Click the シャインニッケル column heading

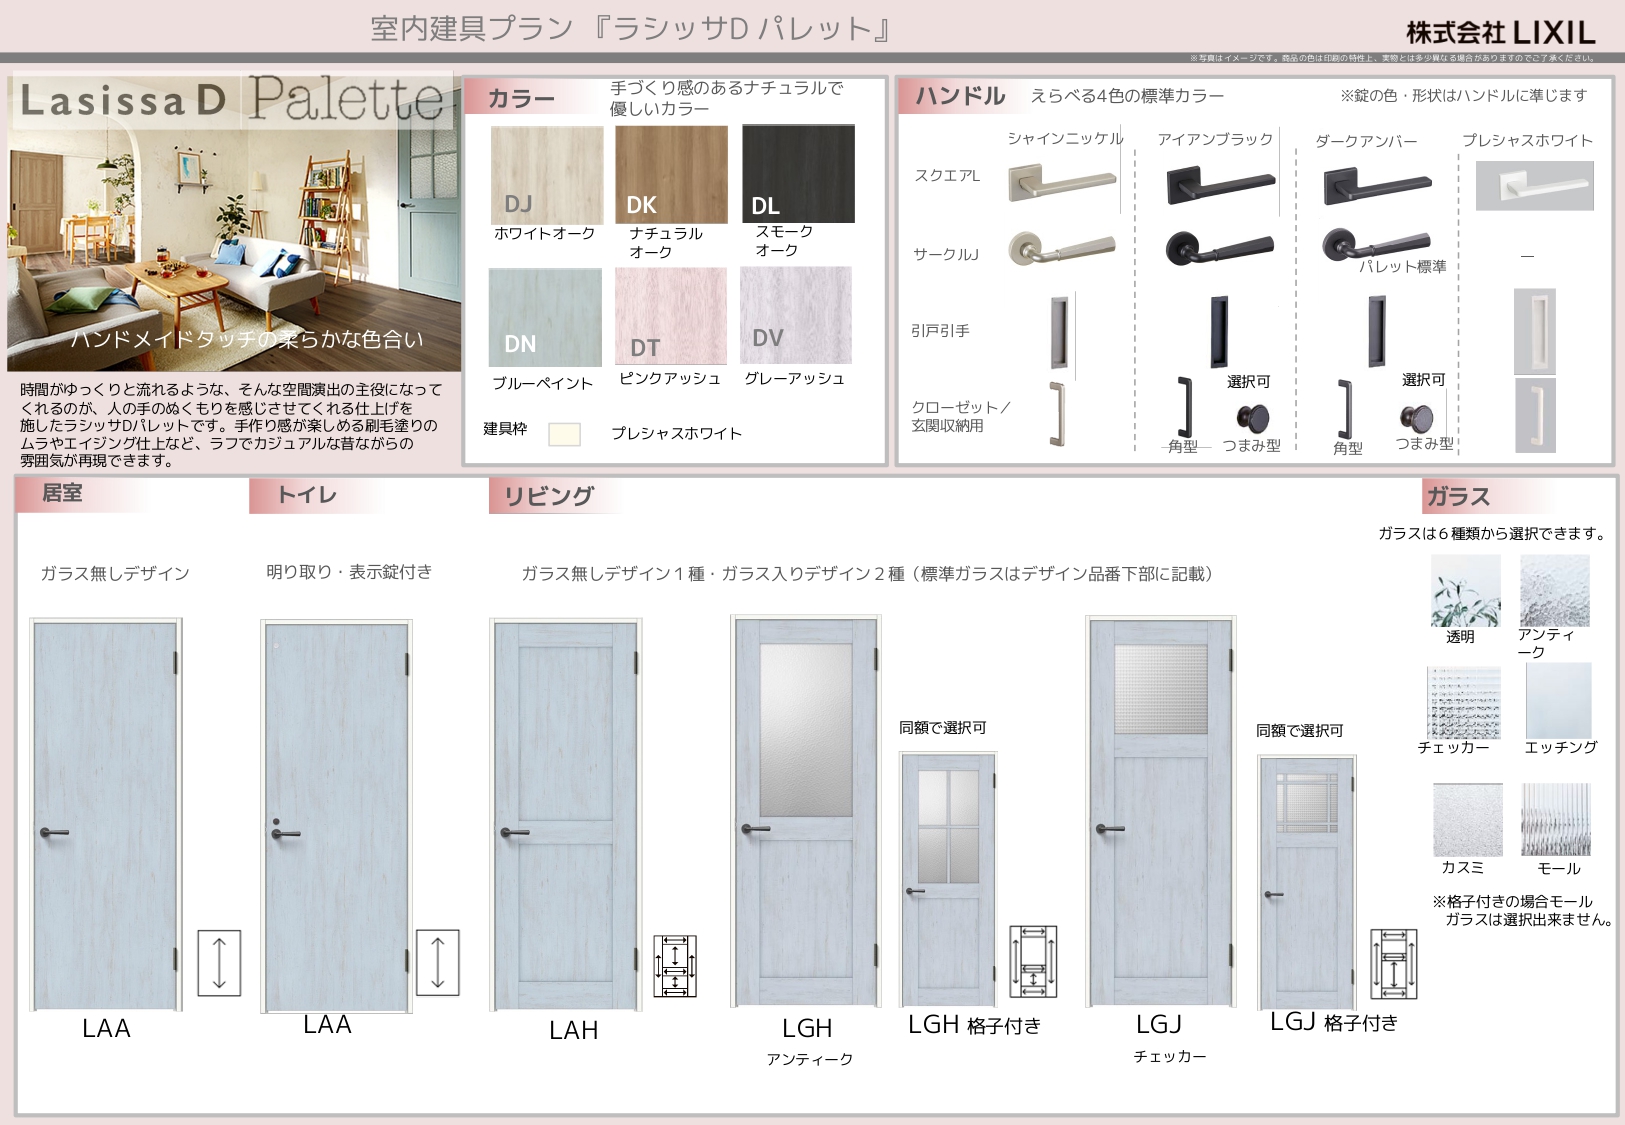click(x=1065, y=139)
